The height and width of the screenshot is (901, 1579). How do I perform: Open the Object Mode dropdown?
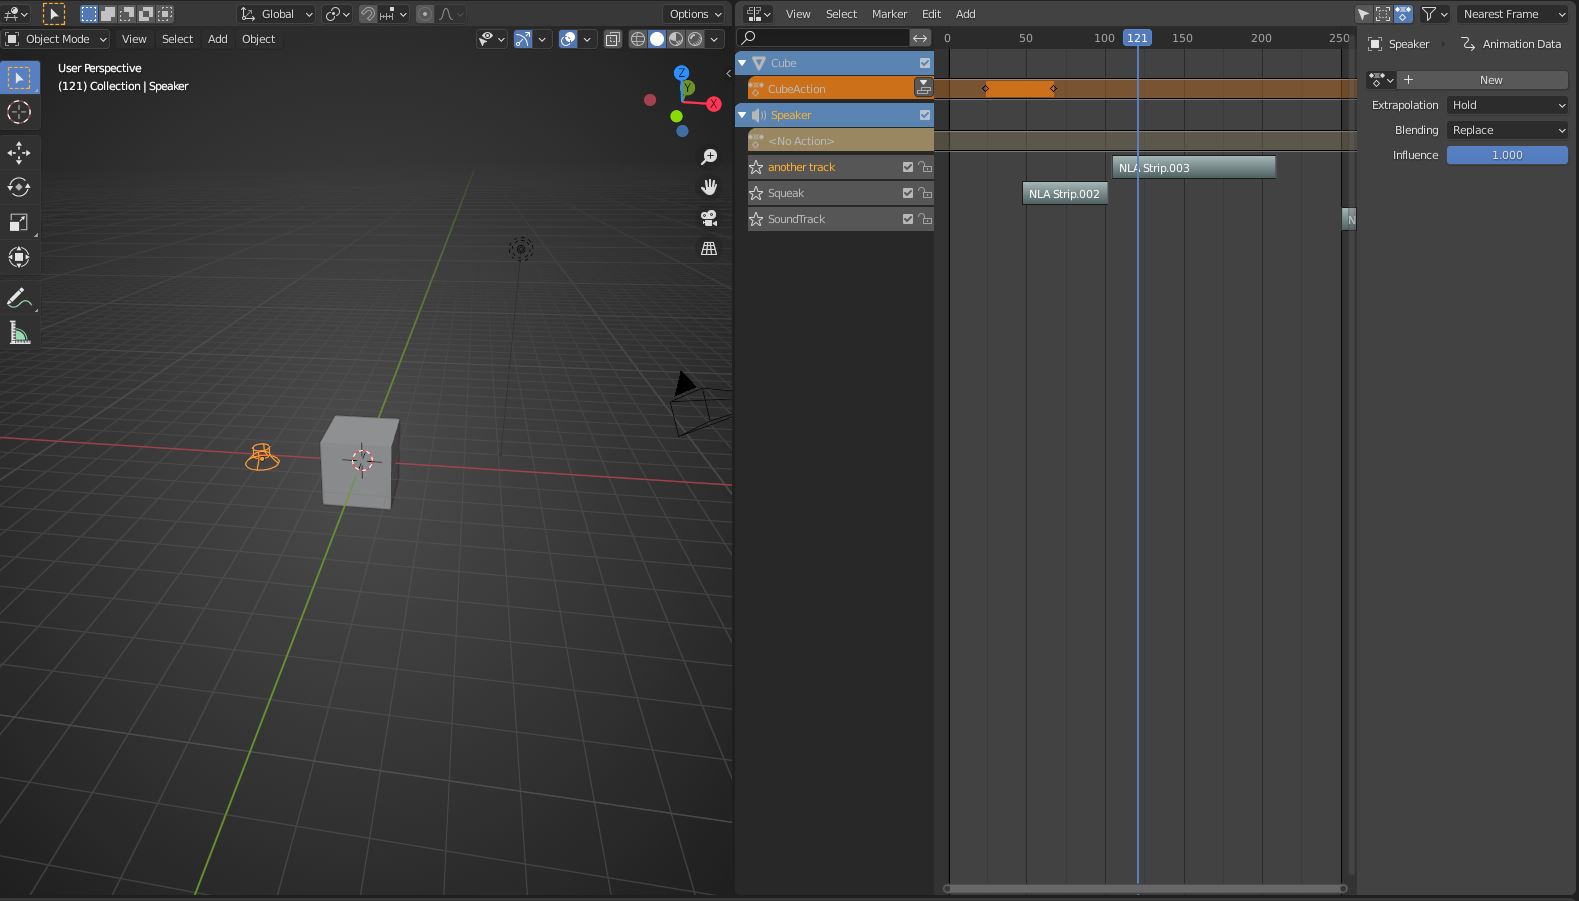56,39
